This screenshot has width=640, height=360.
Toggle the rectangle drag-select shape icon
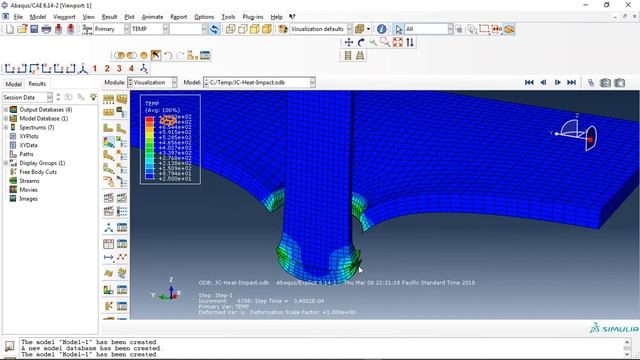point(484,29)
